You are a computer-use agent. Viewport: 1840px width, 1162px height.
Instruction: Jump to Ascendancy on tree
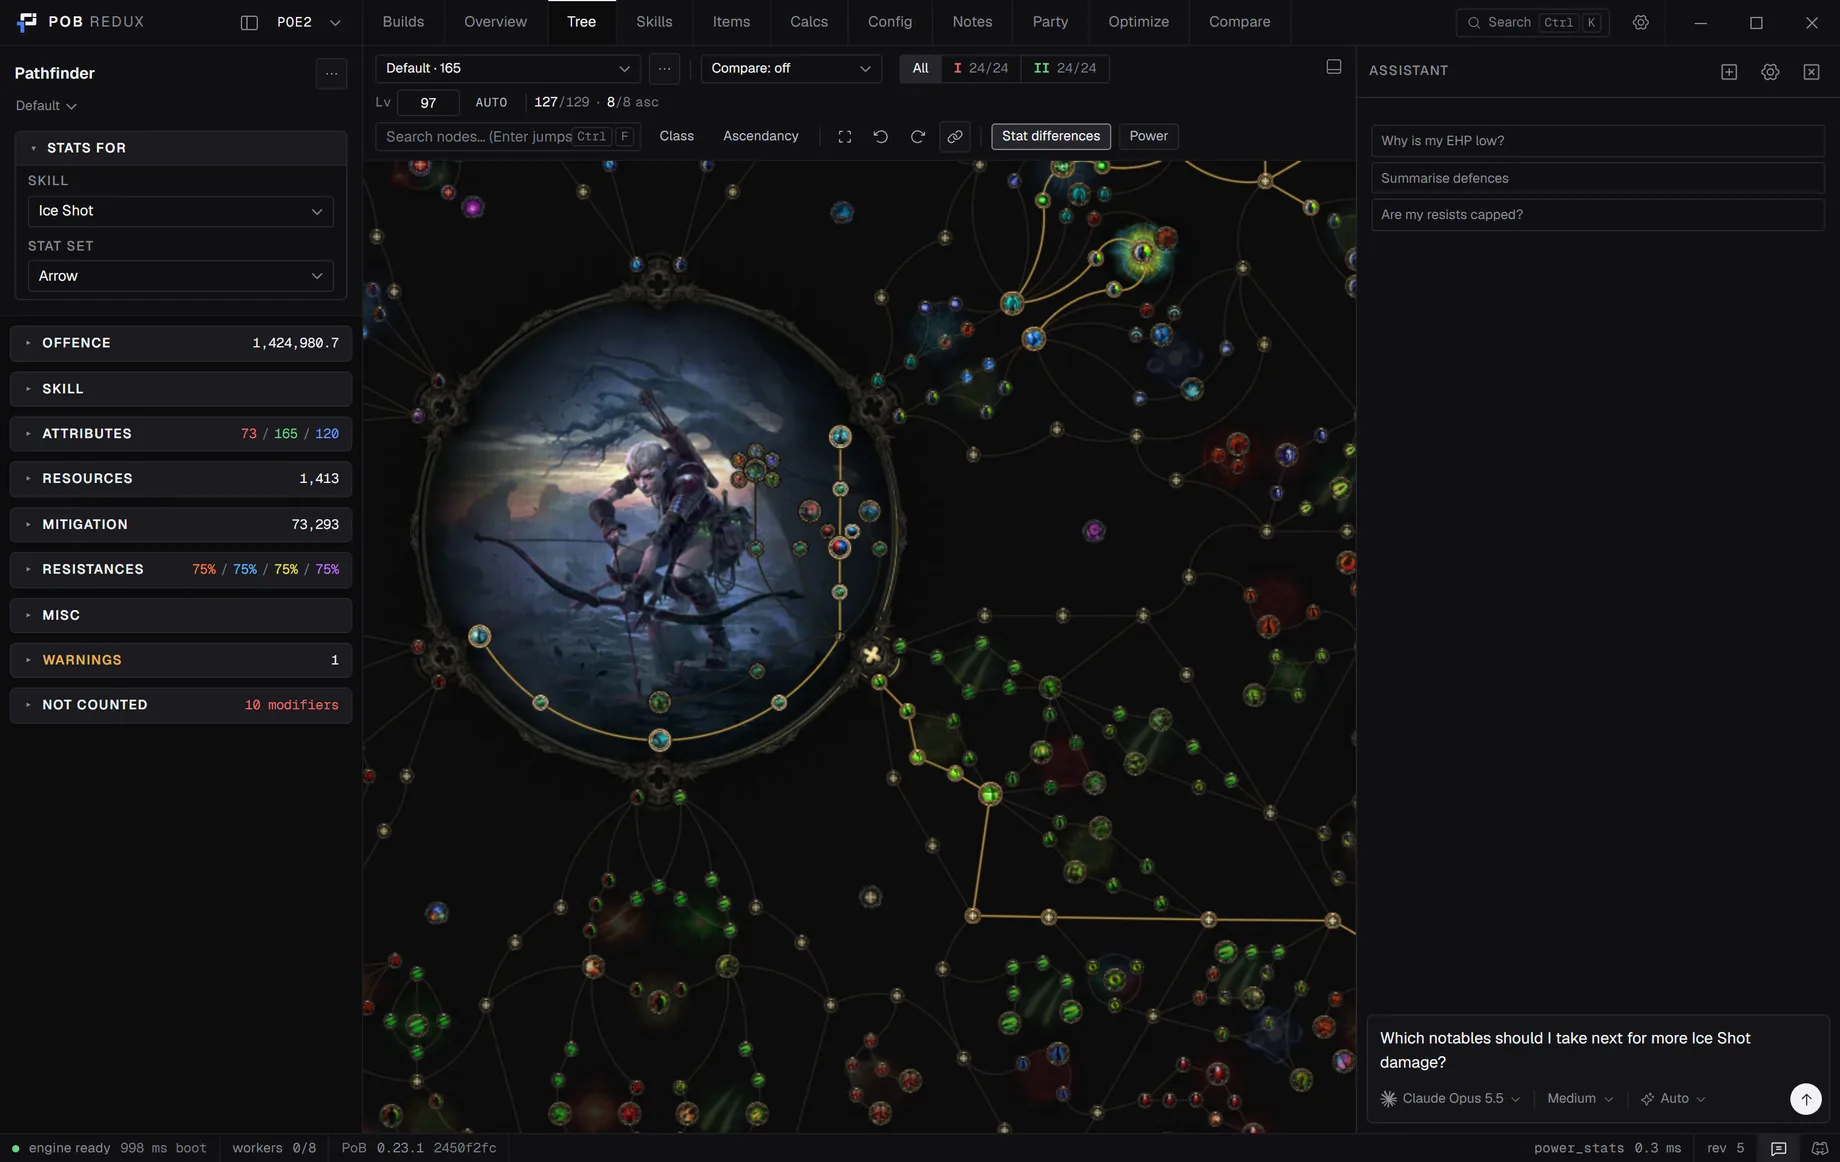(760, 136)
